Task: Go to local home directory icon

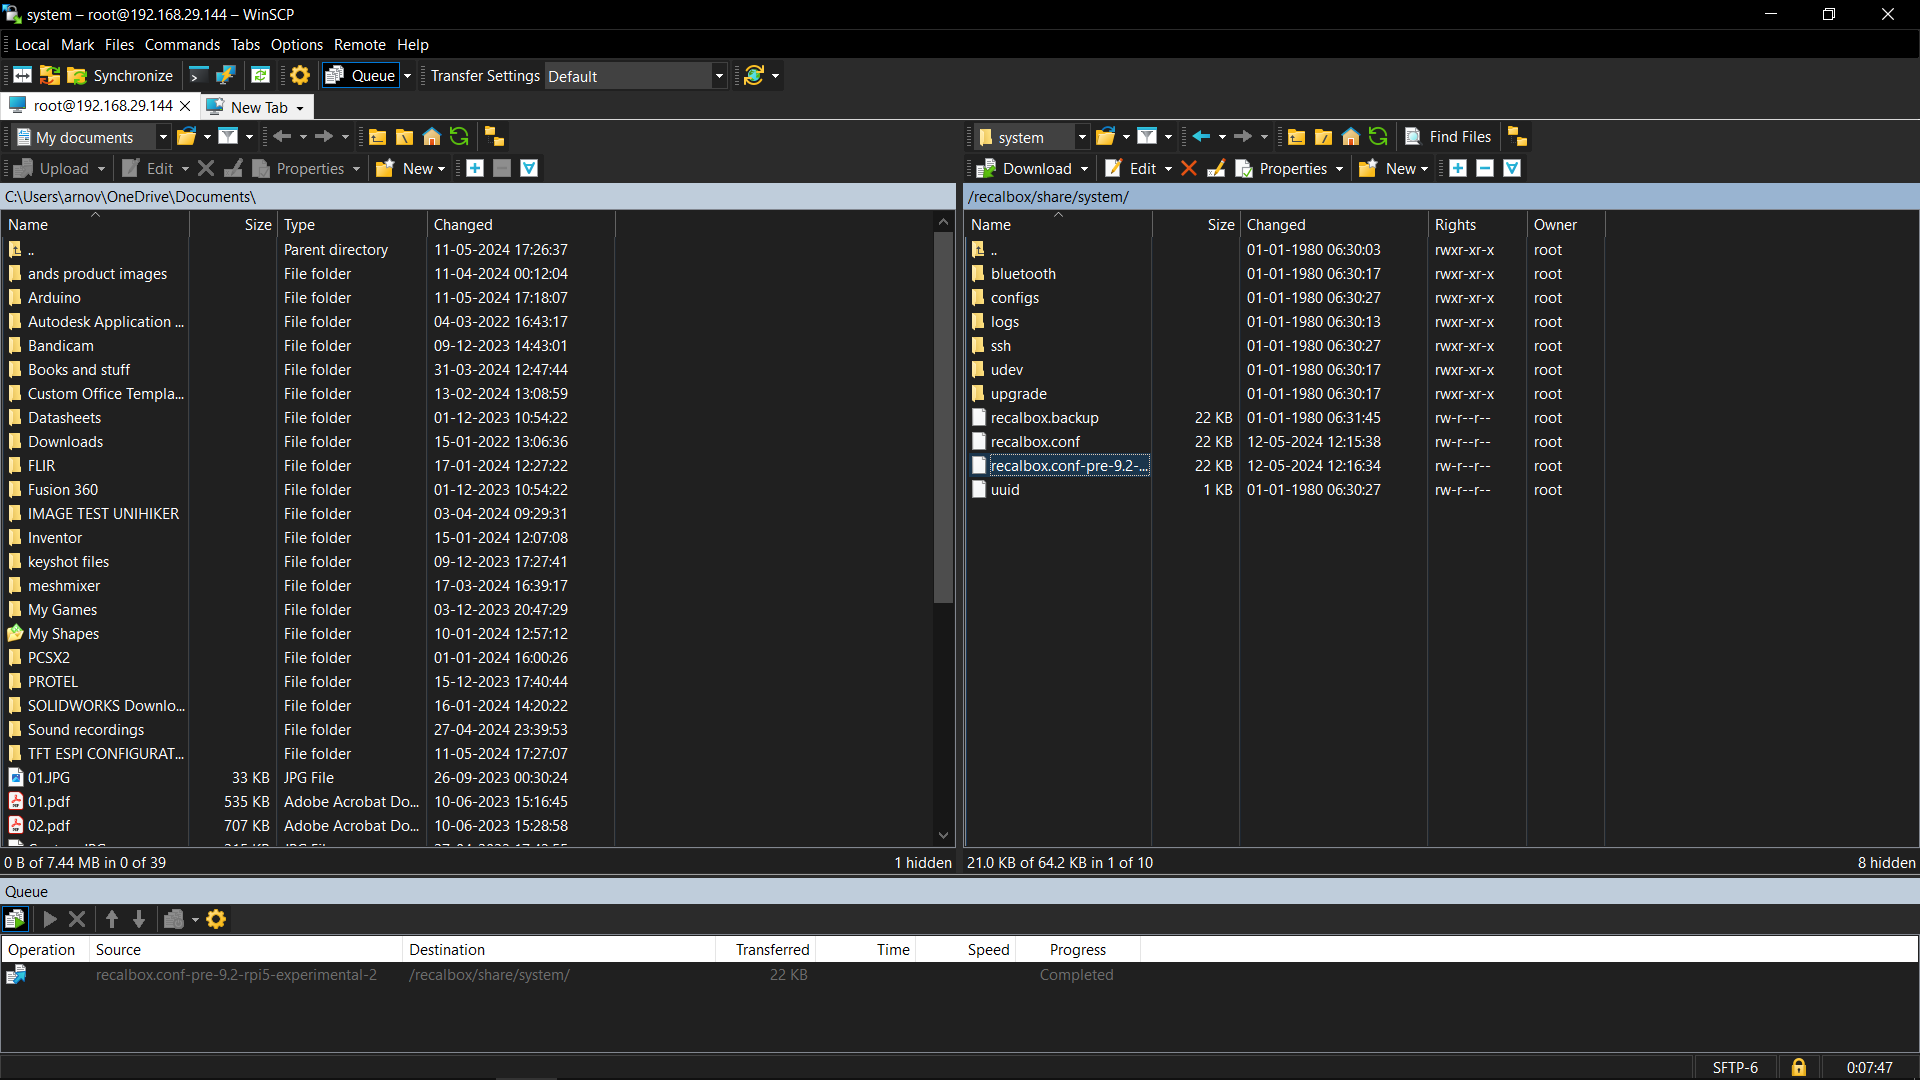Action: pos(431,137)
